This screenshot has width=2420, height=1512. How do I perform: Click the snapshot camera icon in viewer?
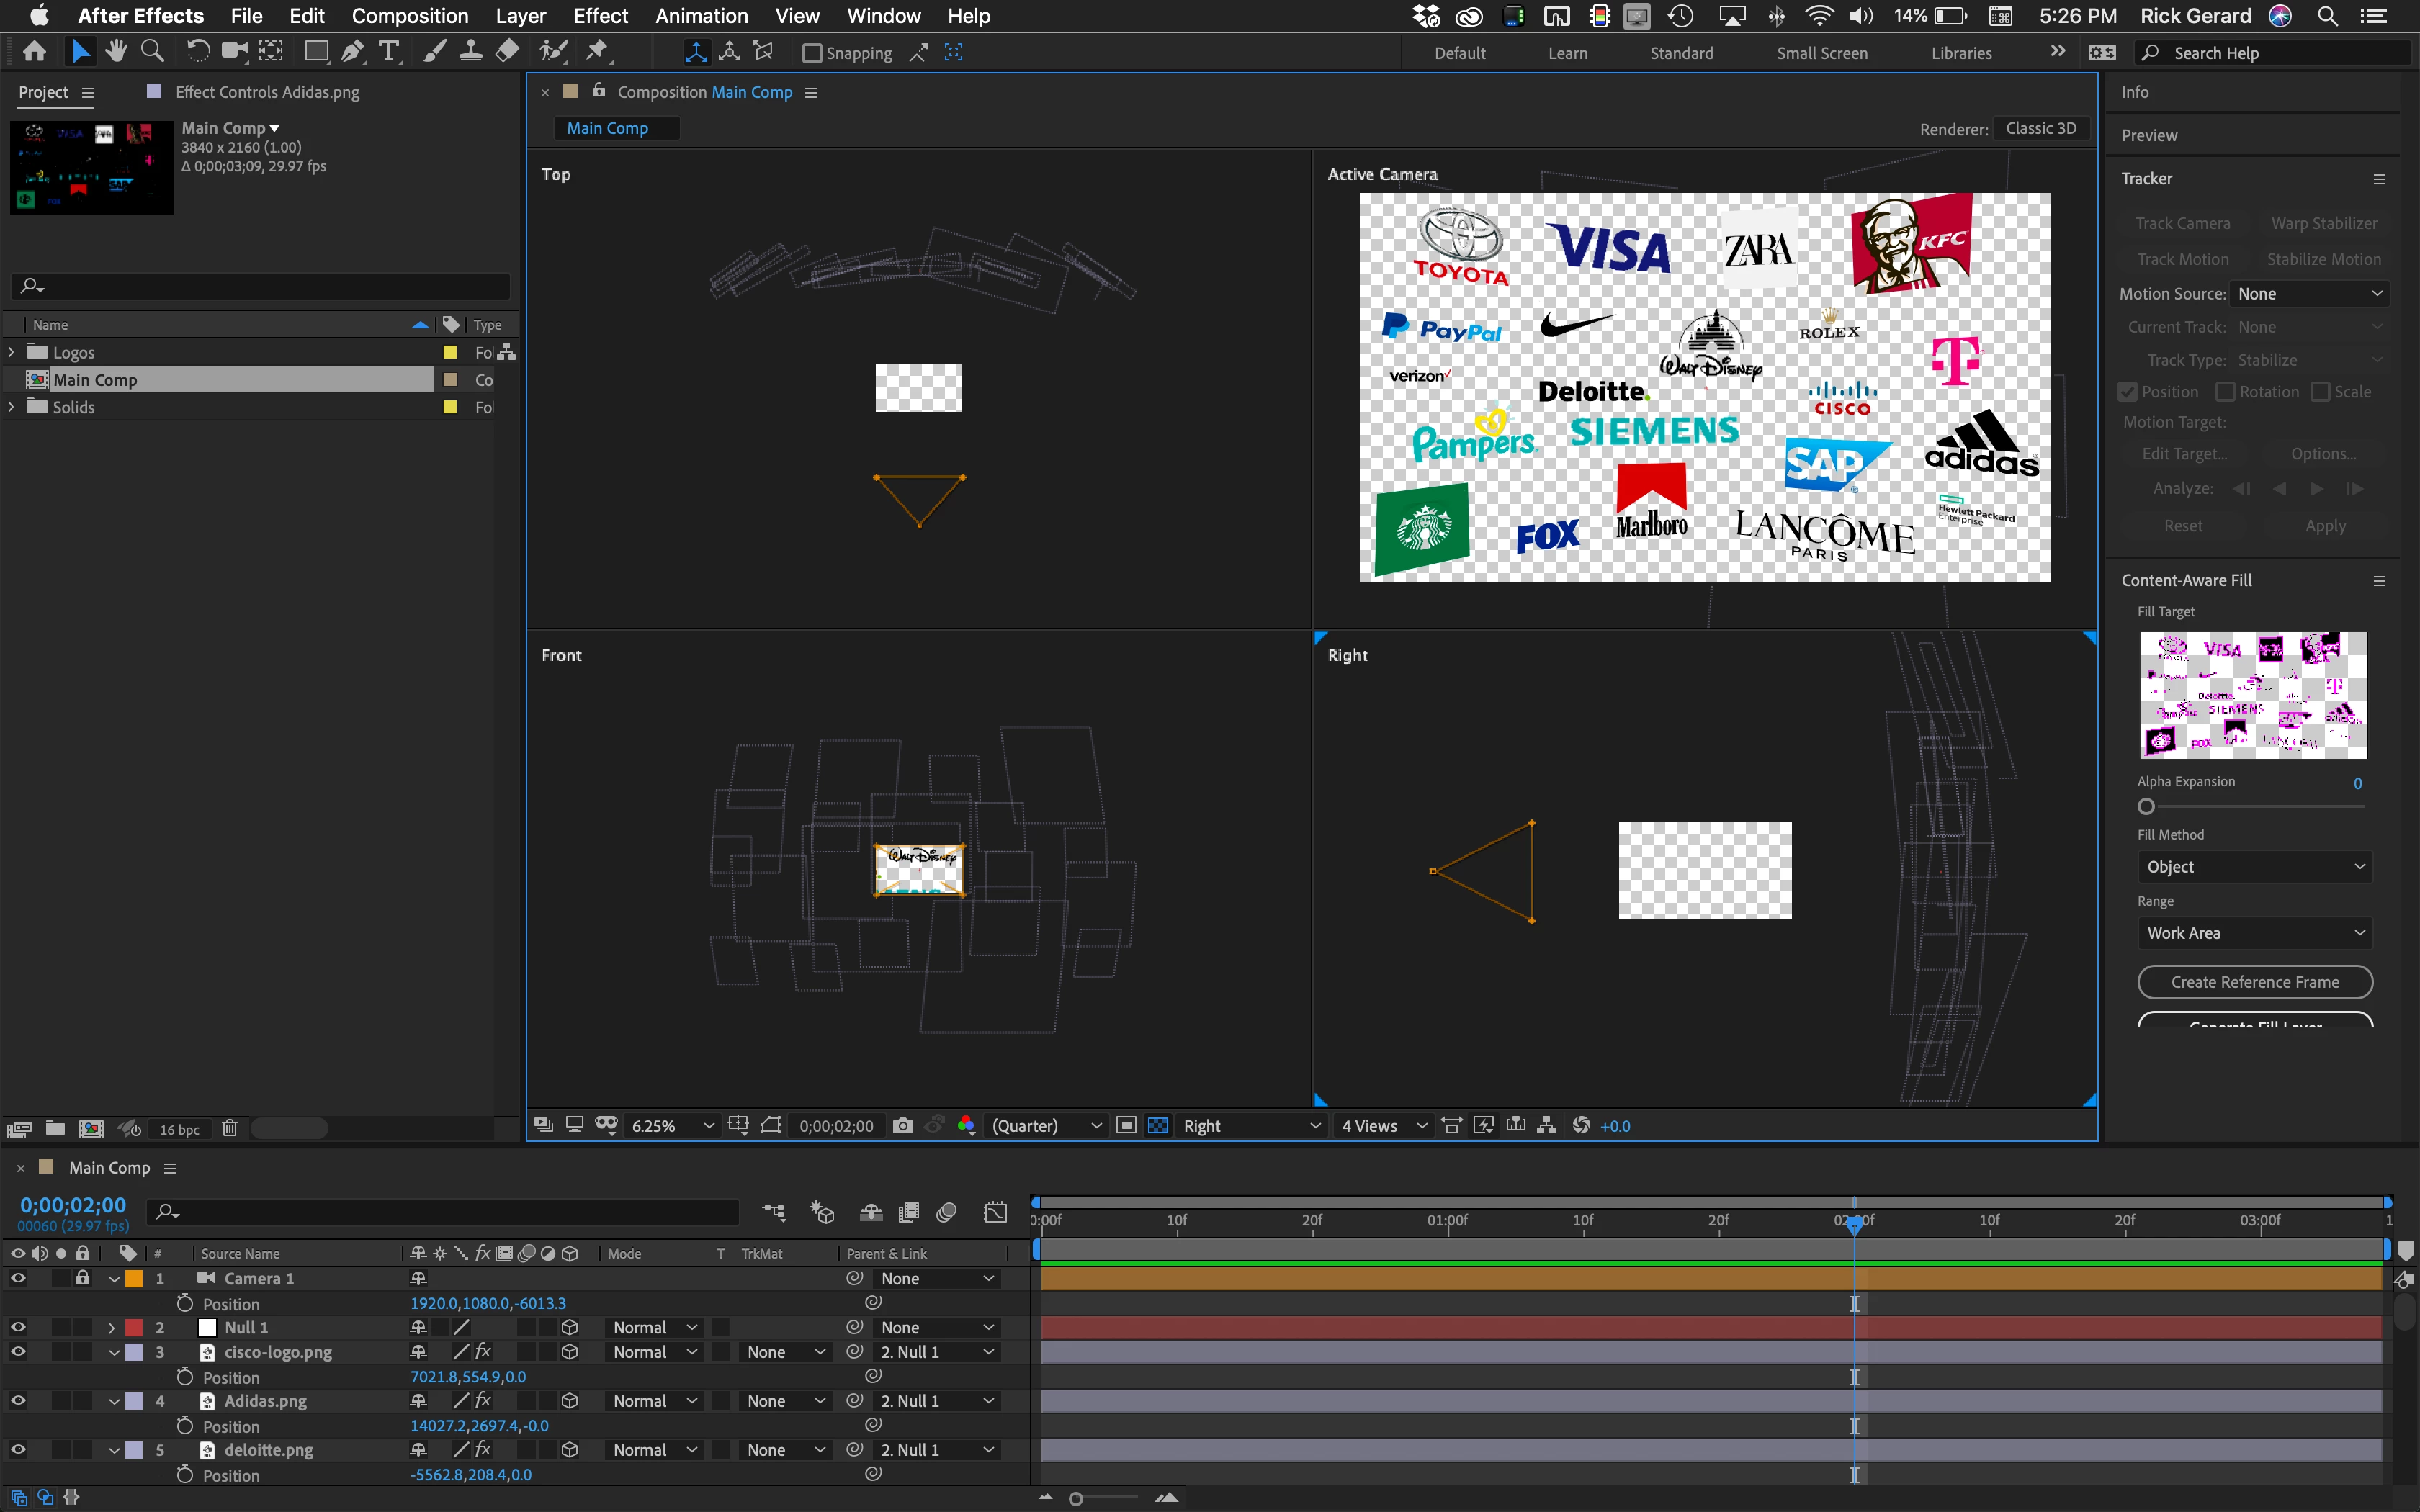click(x=902, y=1125)
